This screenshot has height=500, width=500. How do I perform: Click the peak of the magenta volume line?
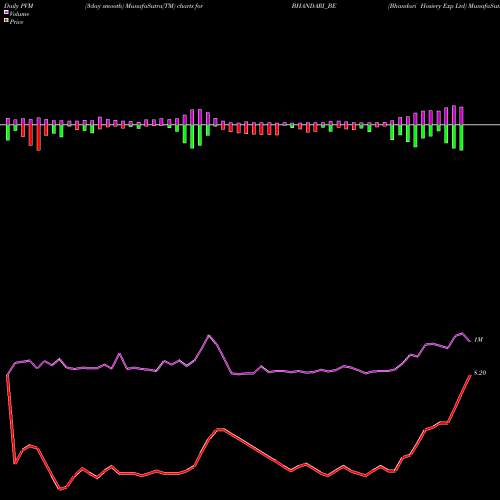pyautogui.click(x=462, y=333)
